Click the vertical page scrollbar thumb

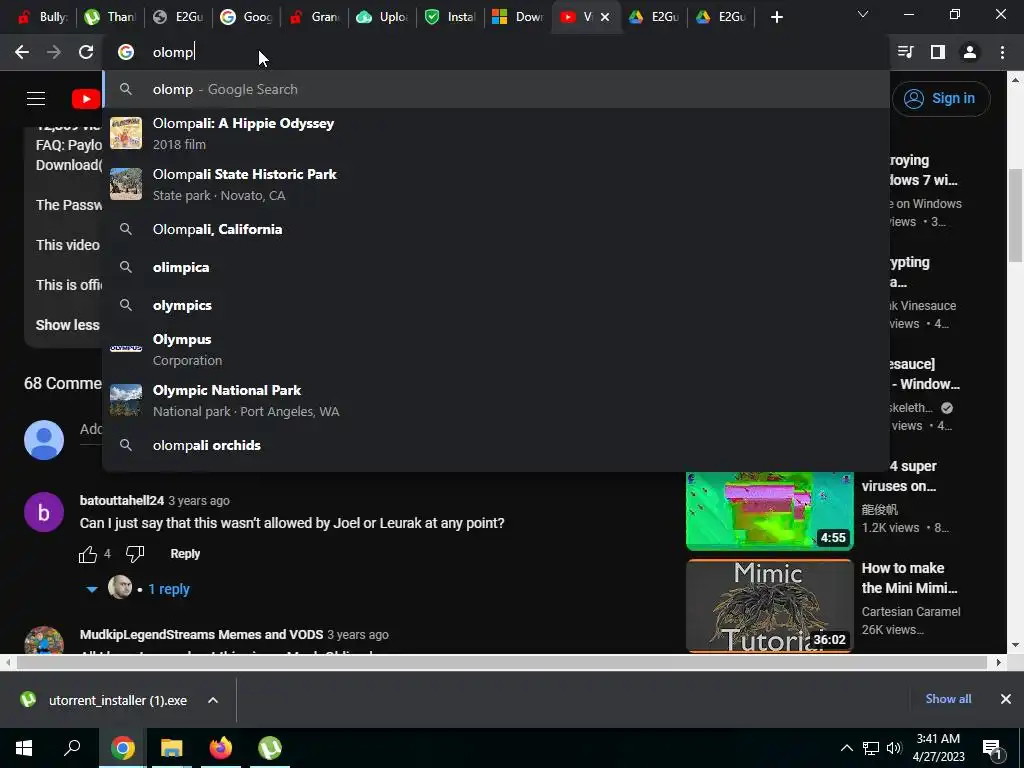pyautogui.click(x=1016, y=216)
